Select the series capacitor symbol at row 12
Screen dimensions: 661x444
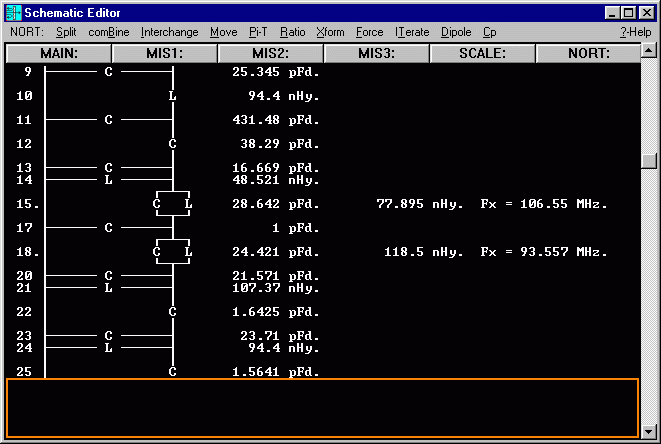(173, 144)
